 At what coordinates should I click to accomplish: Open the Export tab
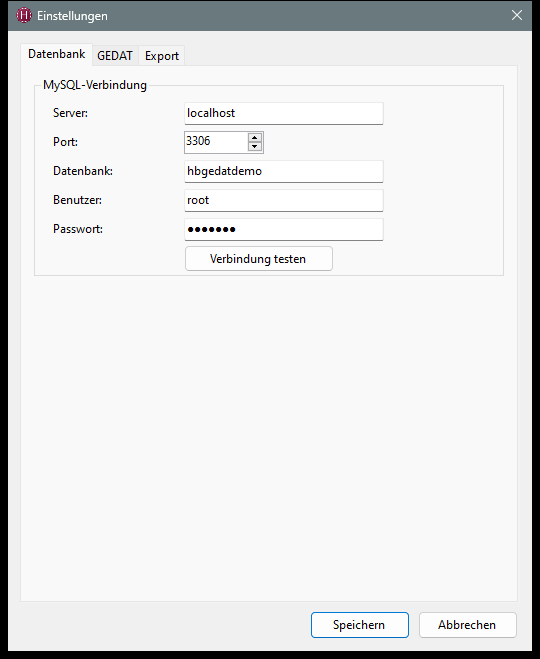click(x=162, y=56)
